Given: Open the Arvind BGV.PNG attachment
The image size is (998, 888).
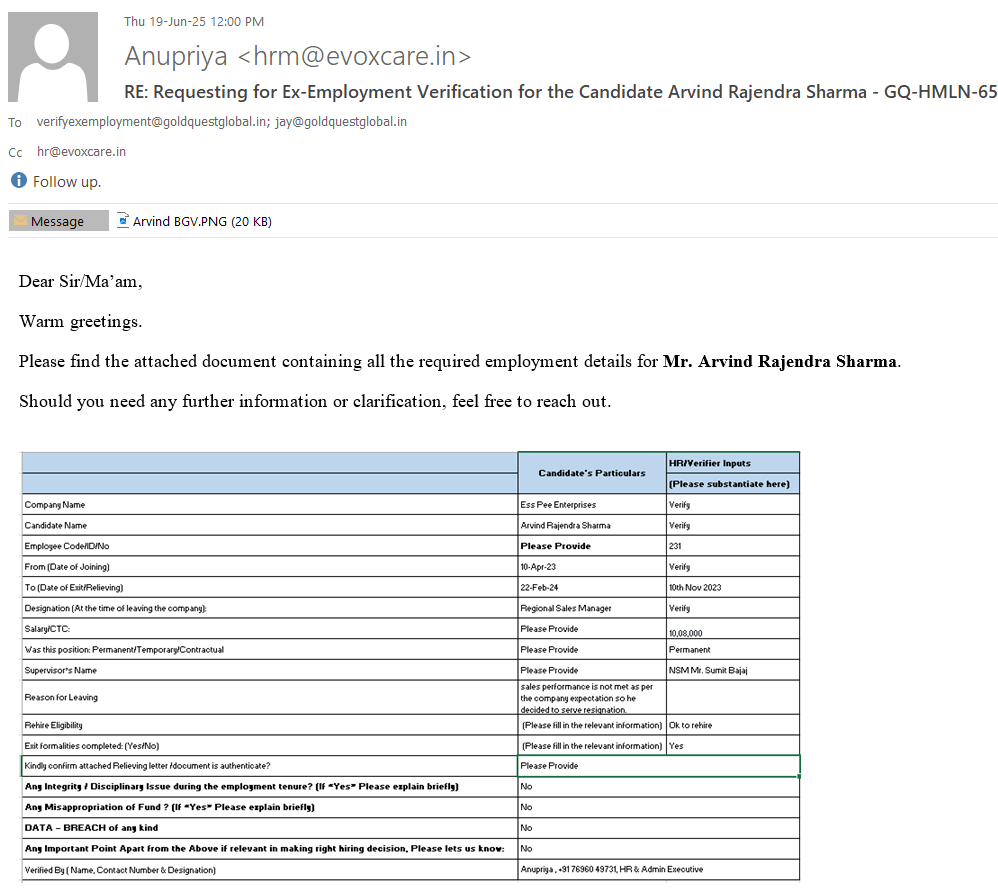Looking at the screenshot, I should tap(201, 221).
